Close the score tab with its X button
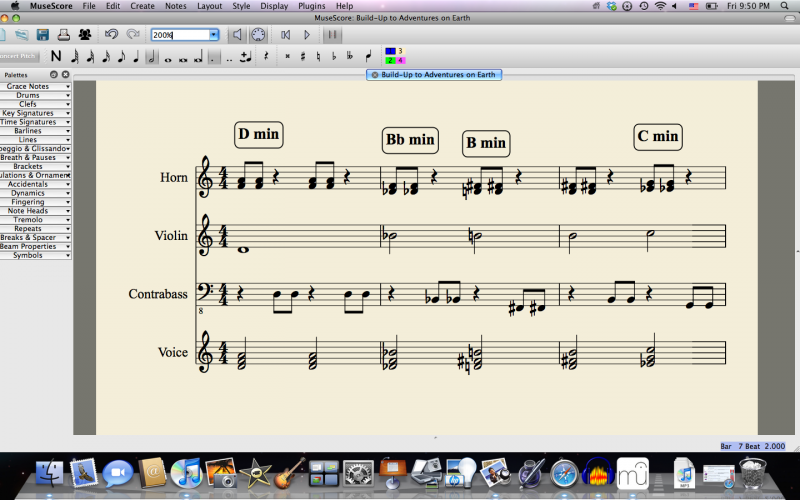The image size is (800, 500). tap(375, 75)
